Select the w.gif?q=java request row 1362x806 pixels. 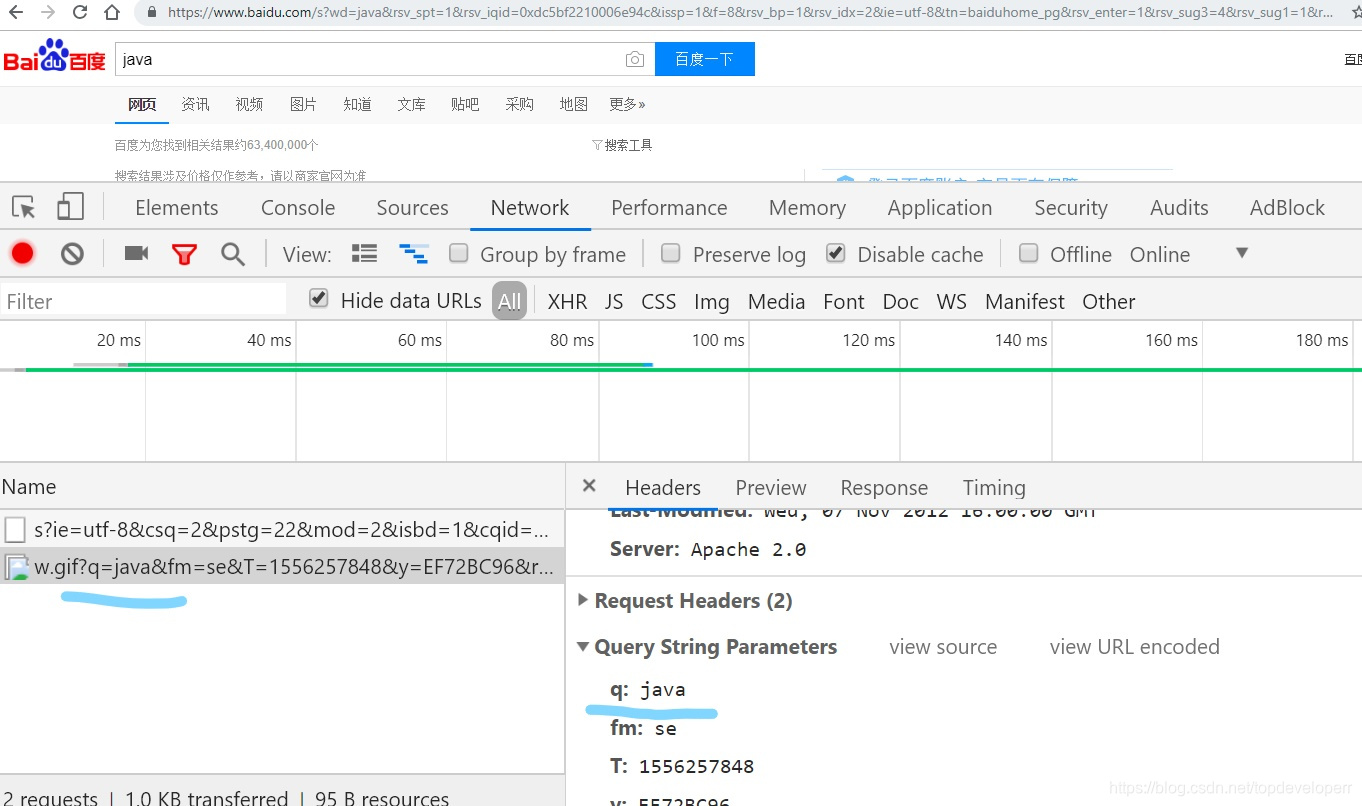coord(282,568)
